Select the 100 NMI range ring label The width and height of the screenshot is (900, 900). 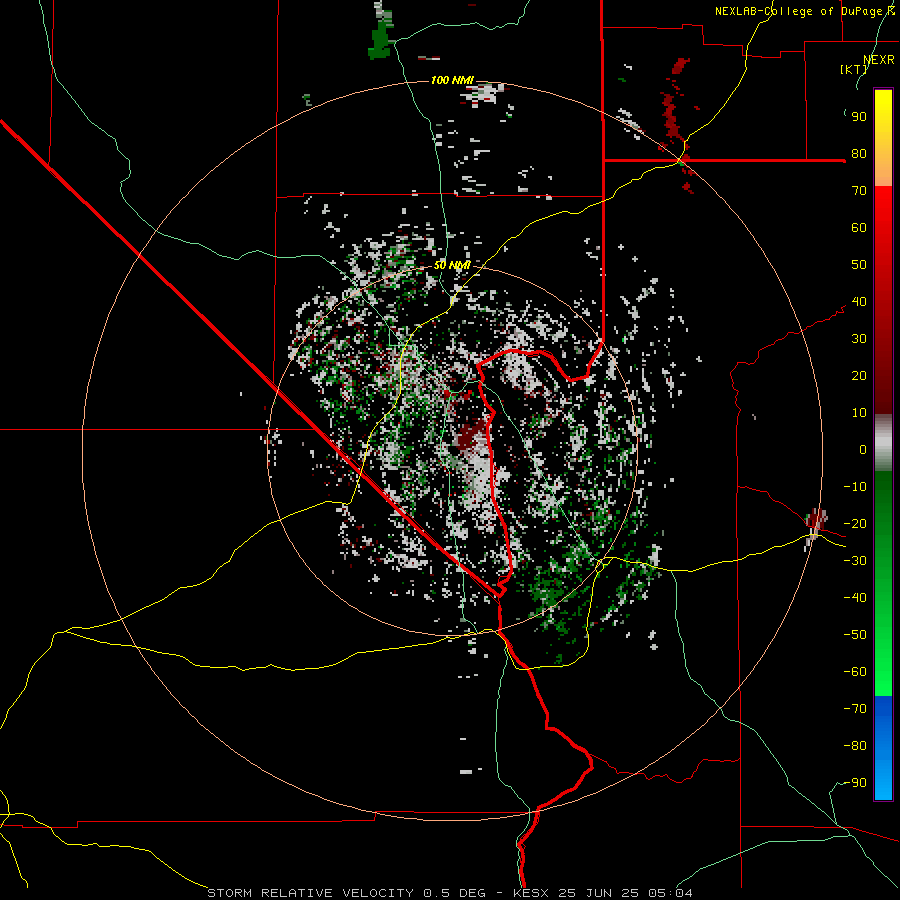(452, 80)
